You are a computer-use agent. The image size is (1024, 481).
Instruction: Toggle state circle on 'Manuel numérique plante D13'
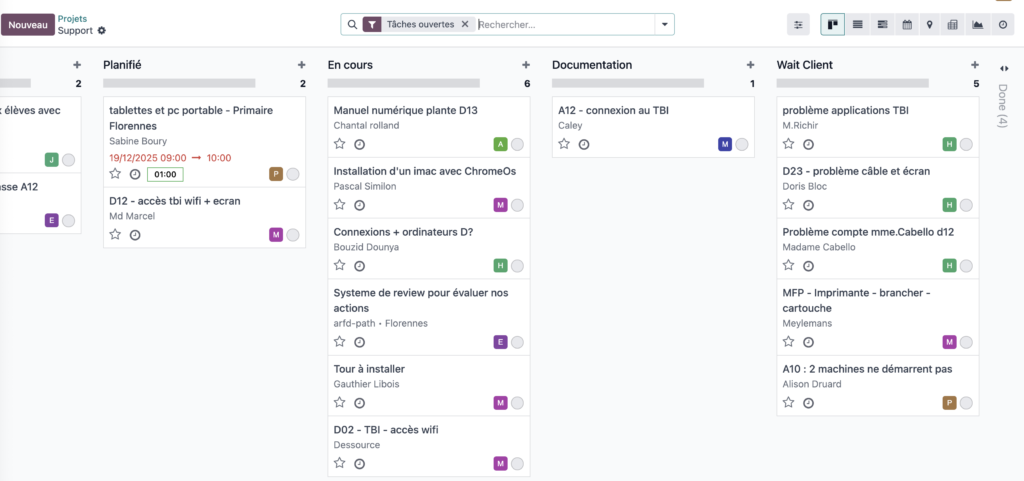click(x=518, y=145)
